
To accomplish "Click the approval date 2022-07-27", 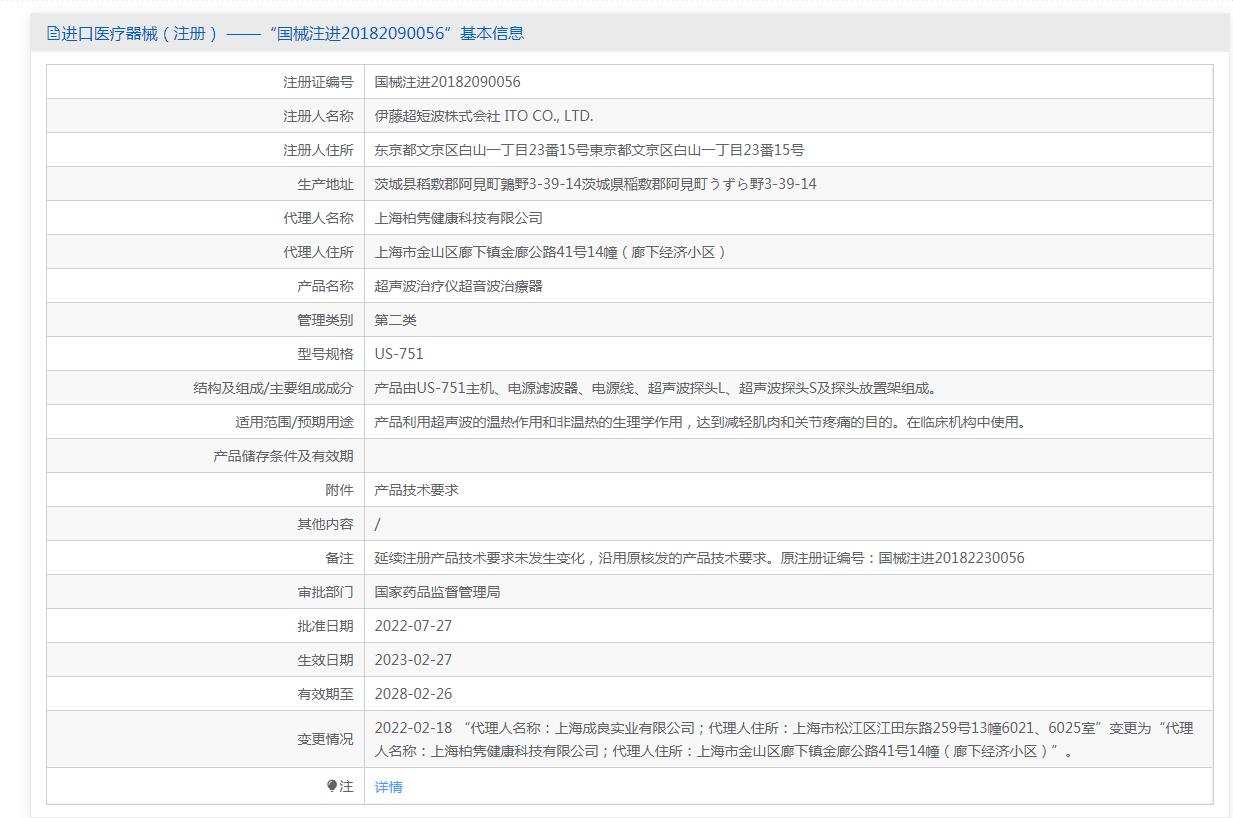I will (x=413, y=626).
